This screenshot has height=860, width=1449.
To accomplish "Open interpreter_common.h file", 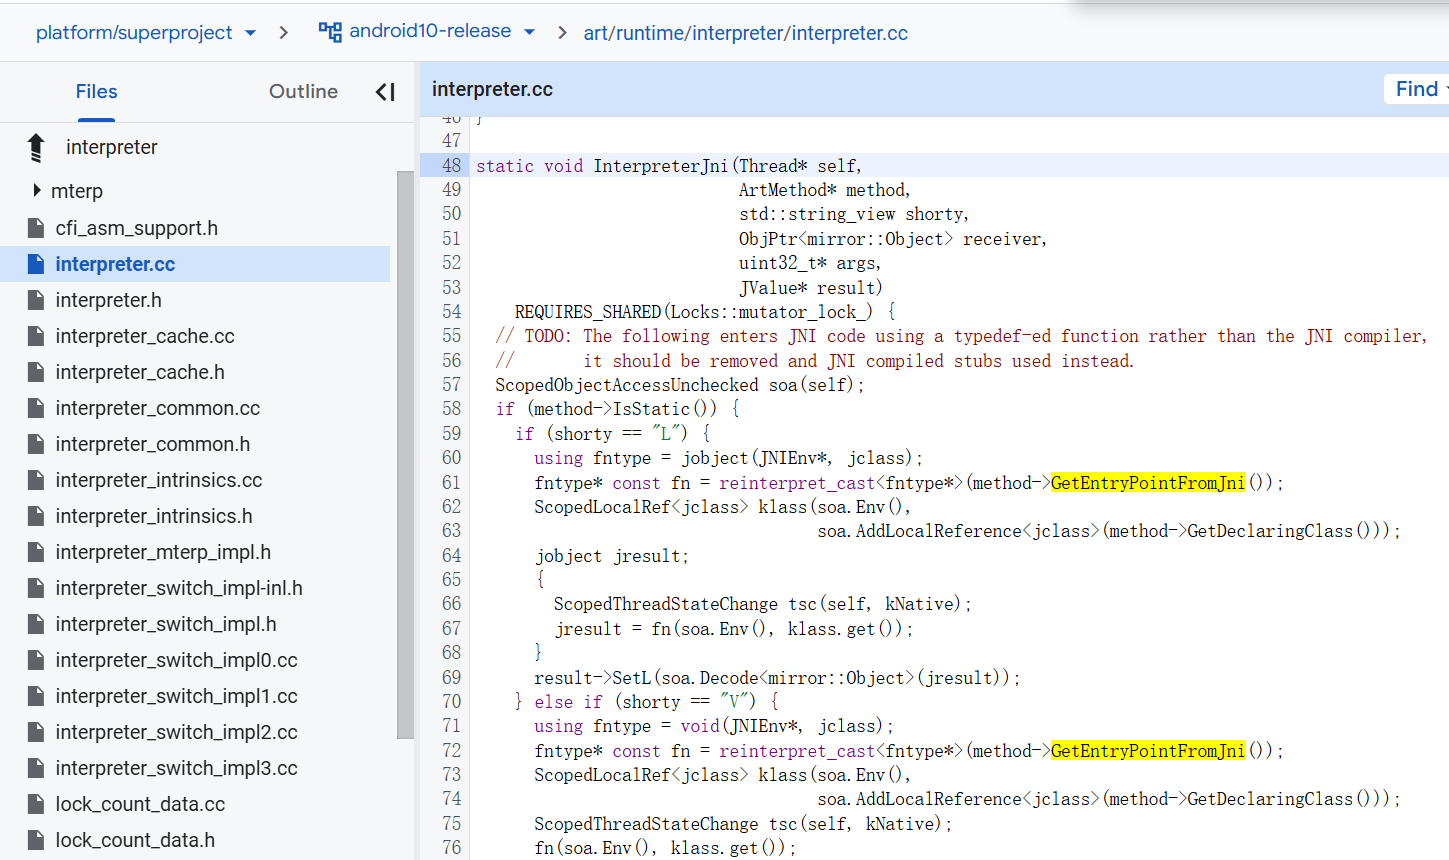I will 152,444.
